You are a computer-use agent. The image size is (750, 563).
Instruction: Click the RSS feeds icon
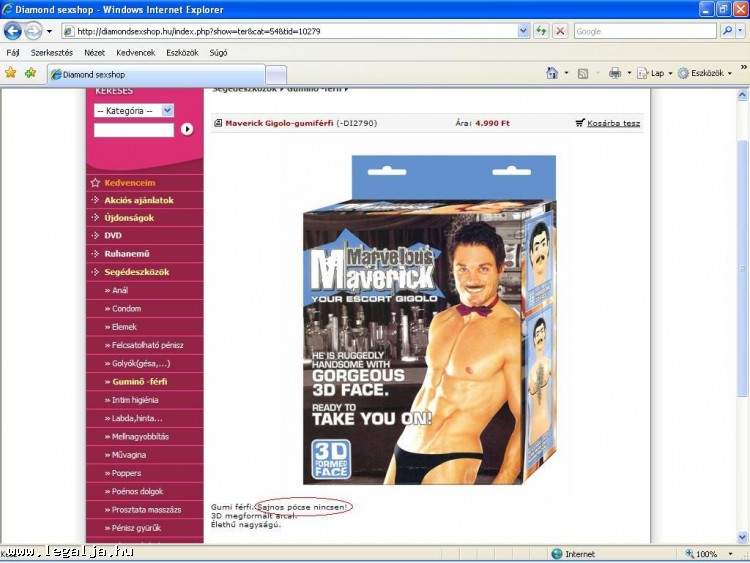click(x=583, y=73)
